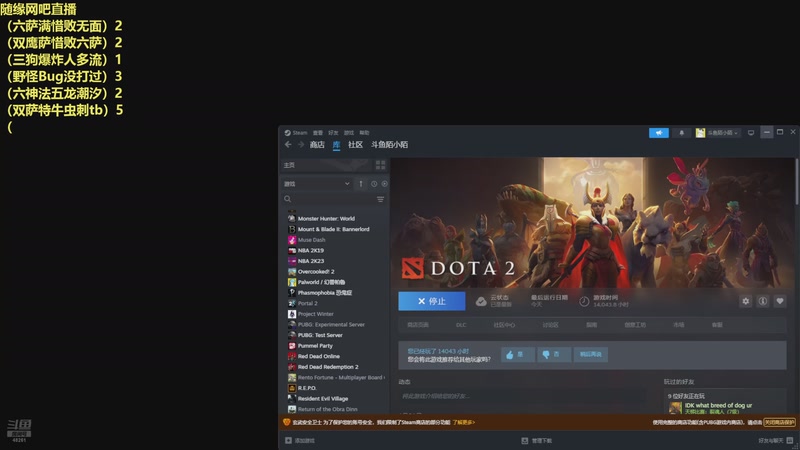Open the Steam menu
Viewport: 800px width, 450px height.
pos(300,133)
